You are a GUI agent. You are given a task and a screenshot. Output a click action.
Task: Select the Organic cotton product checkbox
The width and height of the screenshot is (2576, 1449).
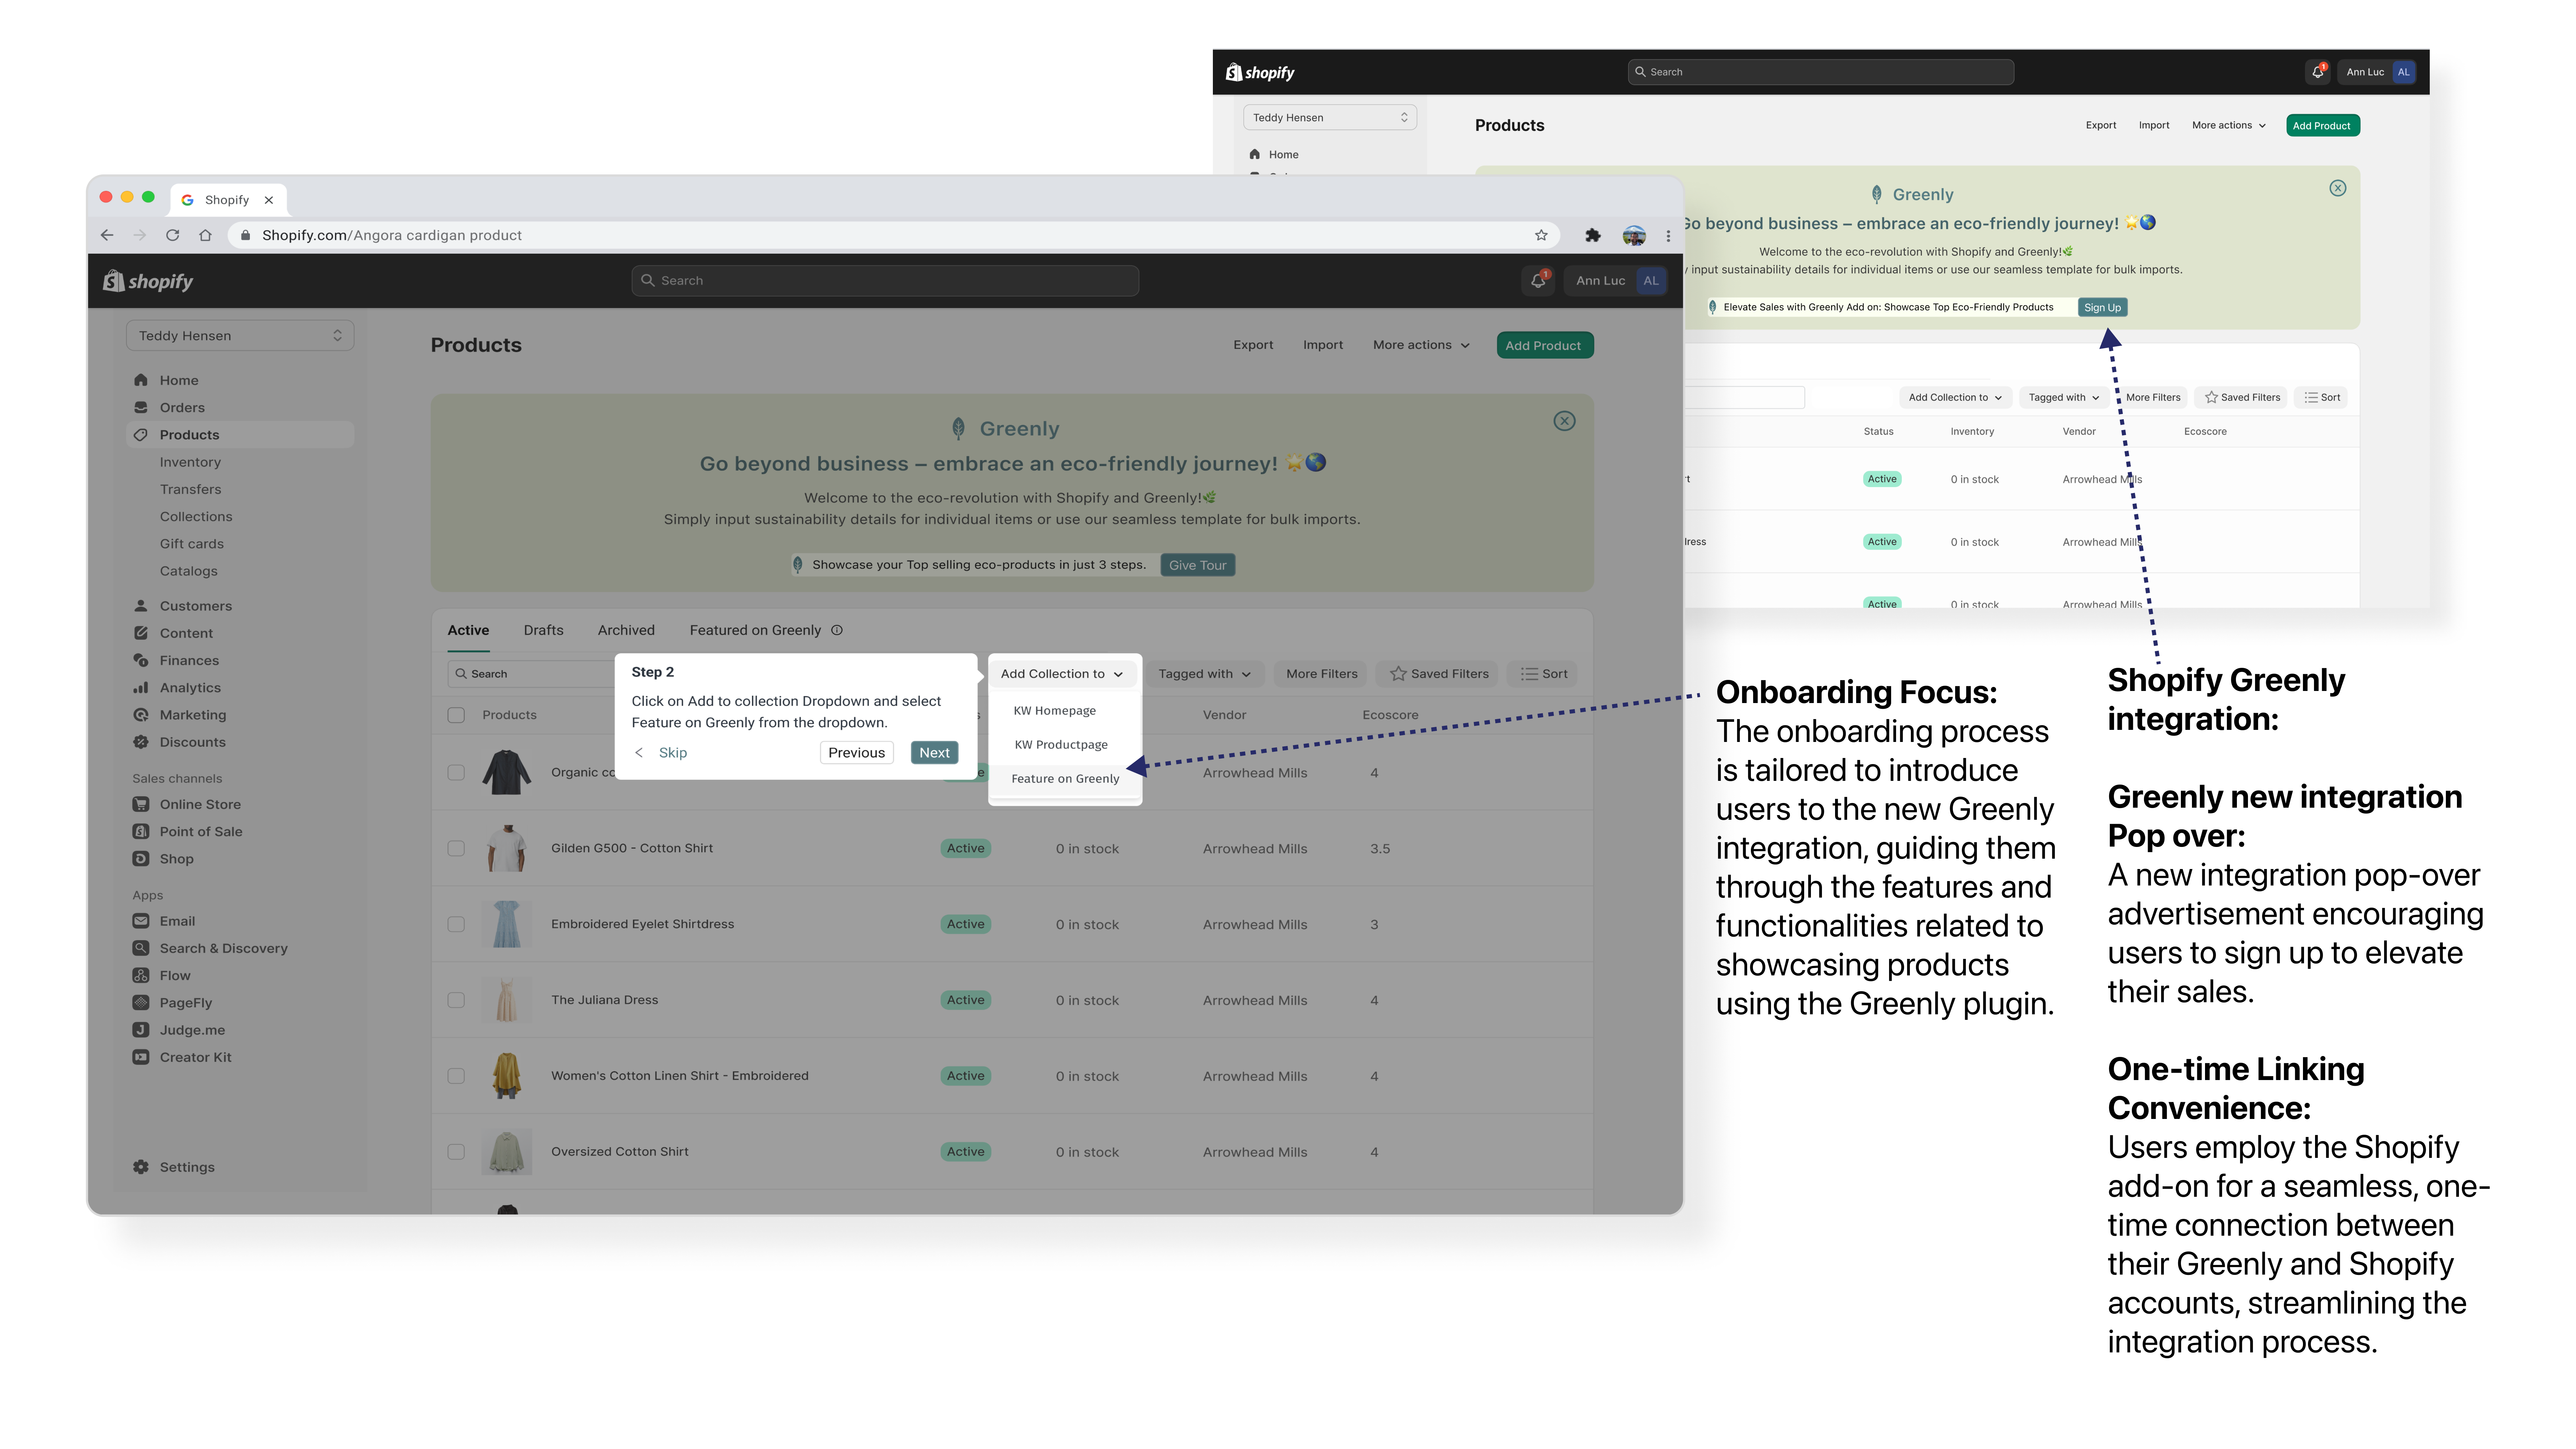click(x=456, y=773)
